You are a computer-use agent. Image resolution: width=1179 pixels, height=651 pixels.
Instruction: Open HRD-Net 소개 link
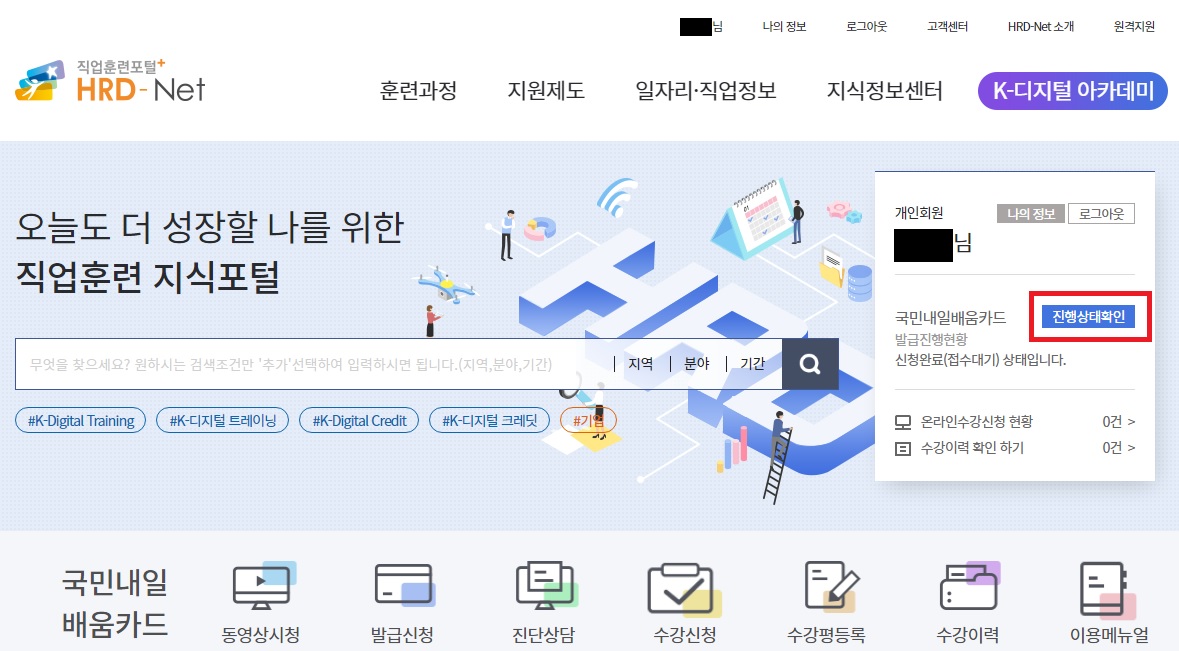pyautogui.click(x=1041, y=26)
